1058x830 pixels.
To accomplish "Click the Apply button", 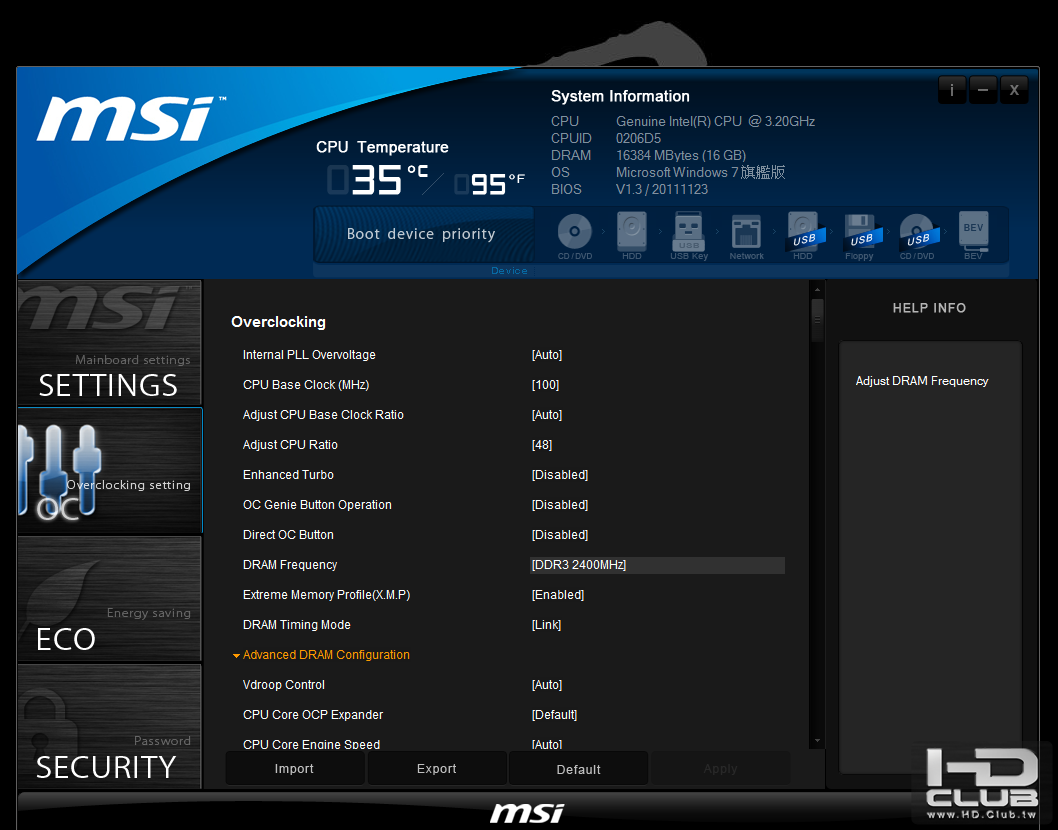I will [x=720, y=769].
